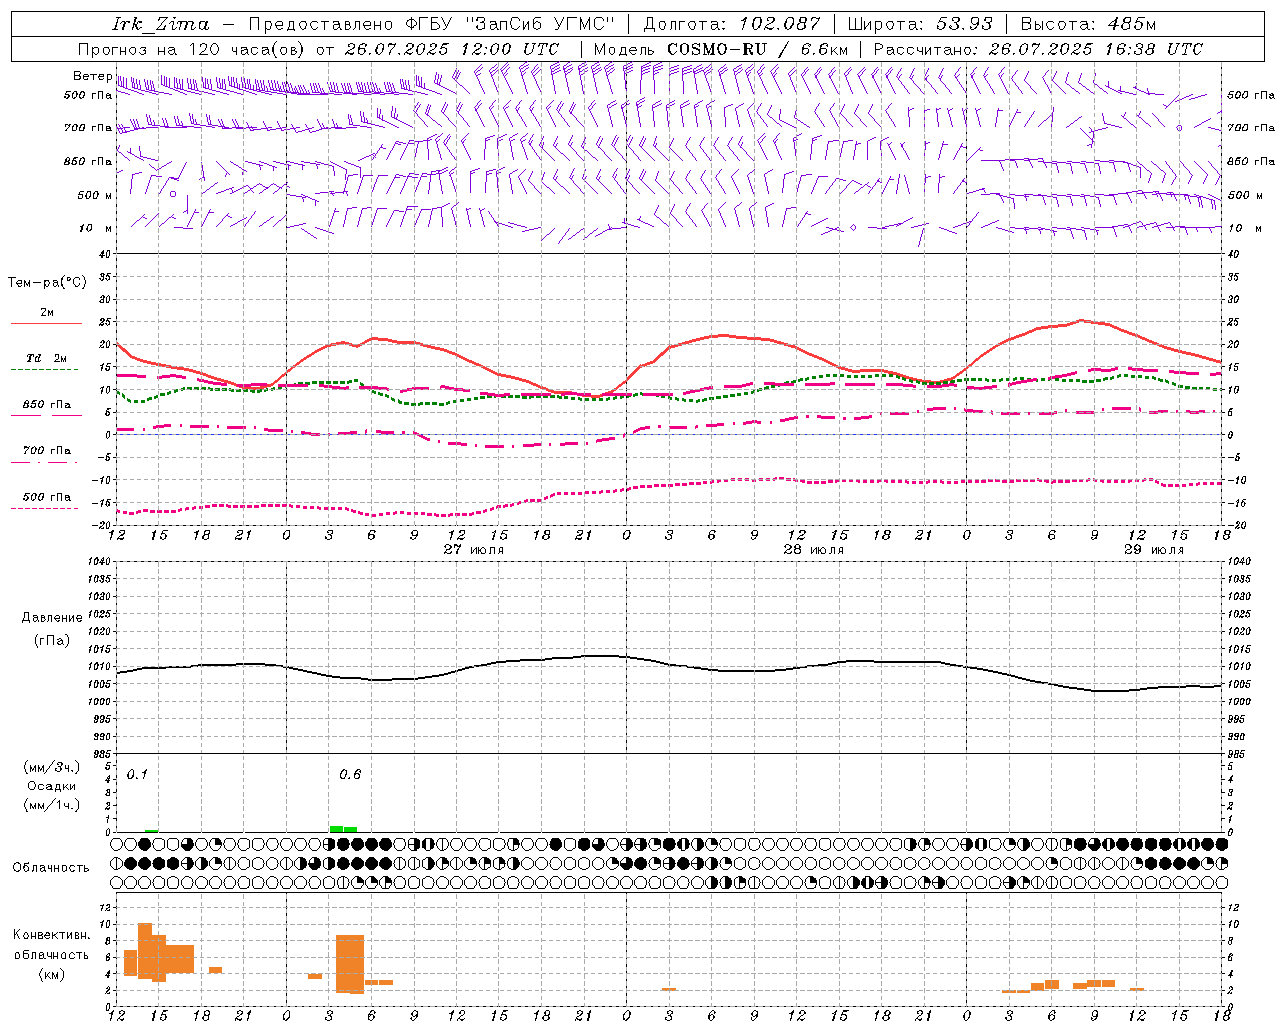Click the left "500 м" wind level label
The image size is (1280, 1024).
(95, 195)
